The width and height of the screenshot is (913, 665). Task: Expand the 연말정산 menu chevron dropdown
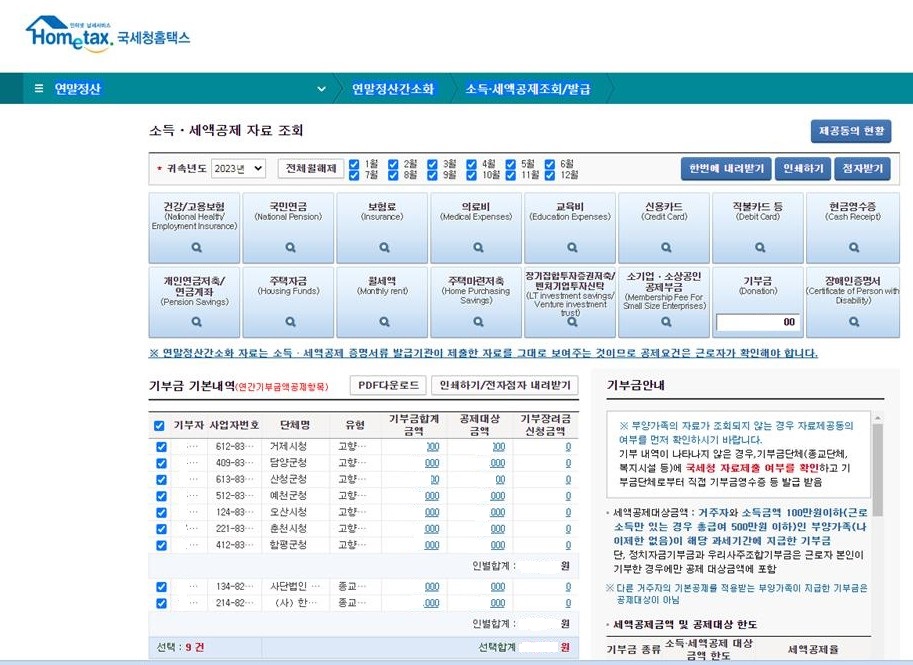point(321,89)
